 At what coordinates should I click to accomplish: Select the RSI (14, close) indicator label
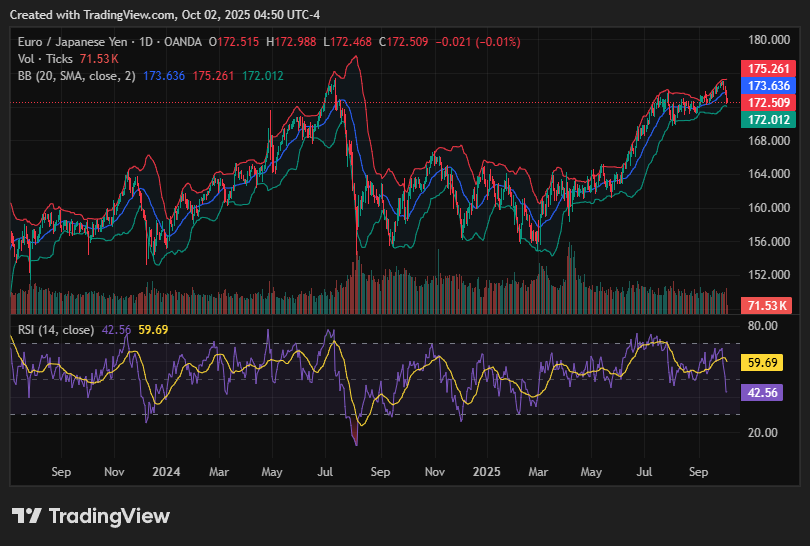pos(56,329)
